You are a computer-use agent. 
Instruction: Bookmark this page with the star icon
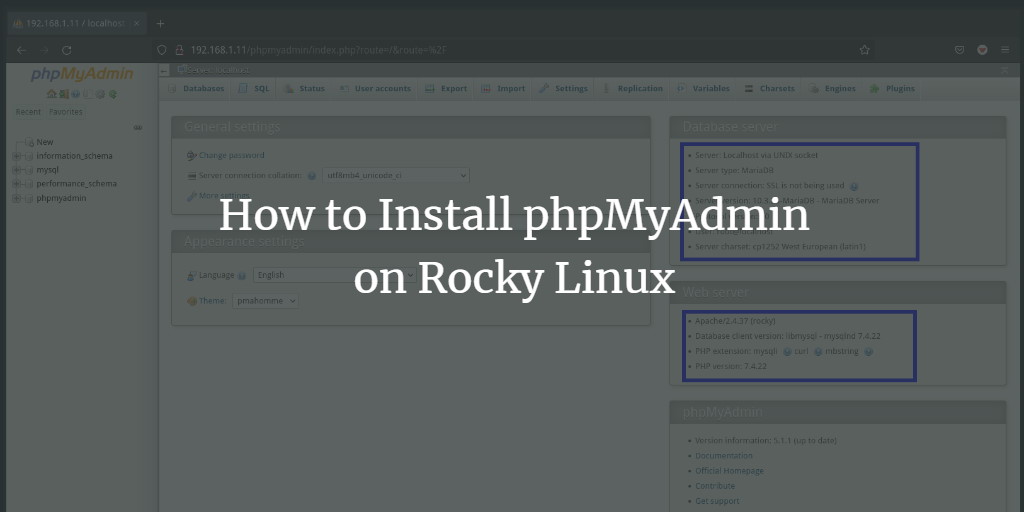(x=864, y=50)
